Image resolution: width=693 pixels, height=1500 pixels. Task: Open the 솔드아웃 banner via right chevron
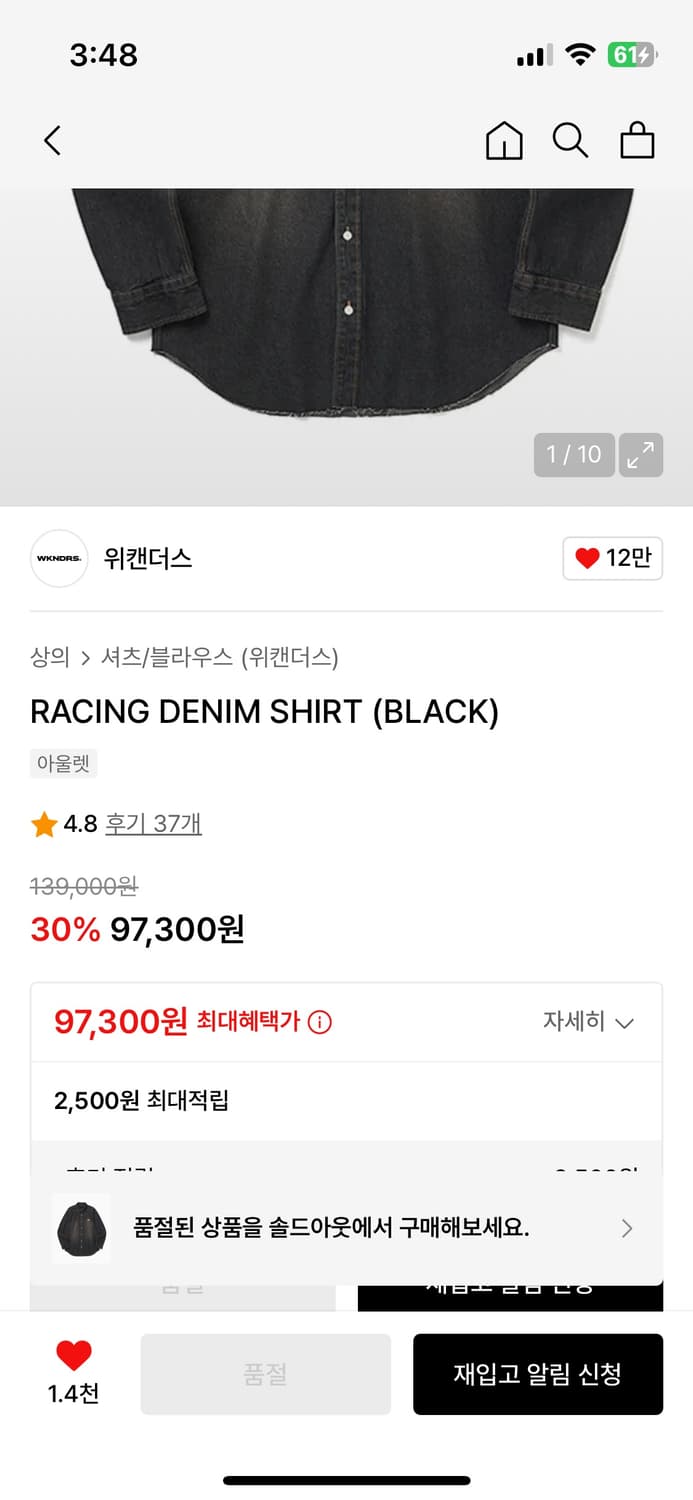tap(627, 1228)
